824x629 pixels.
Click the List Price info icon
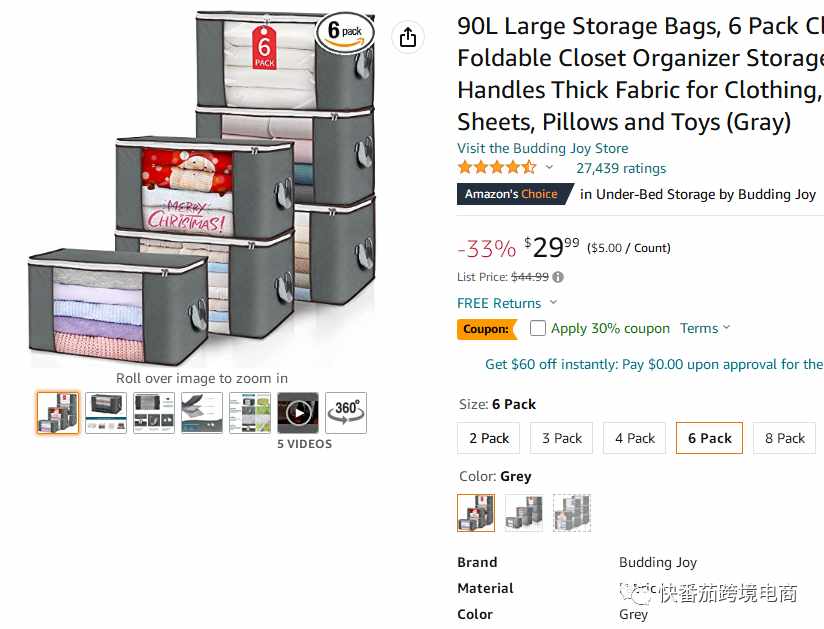[558, 277]
